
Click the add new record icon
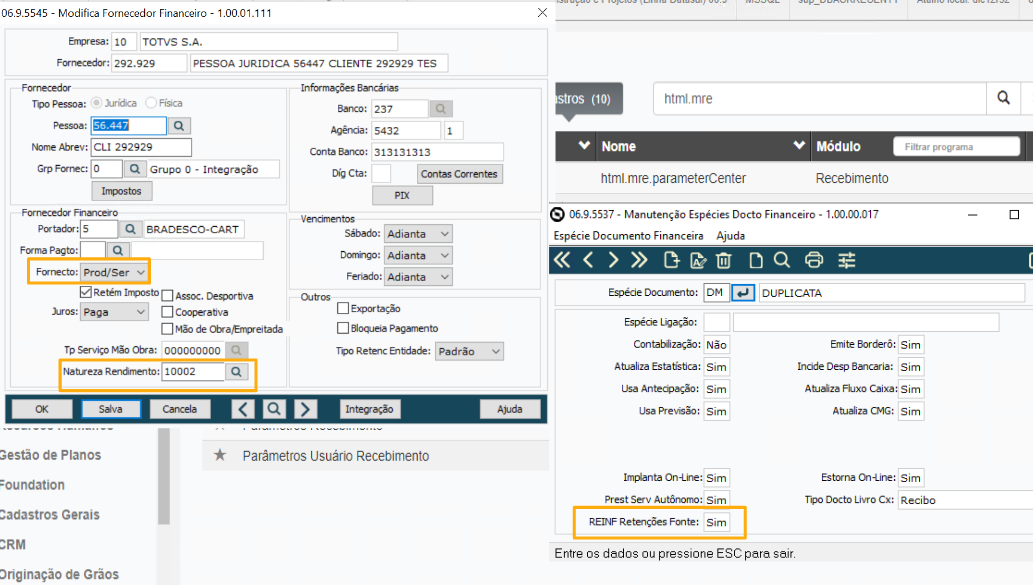(671, 260)
